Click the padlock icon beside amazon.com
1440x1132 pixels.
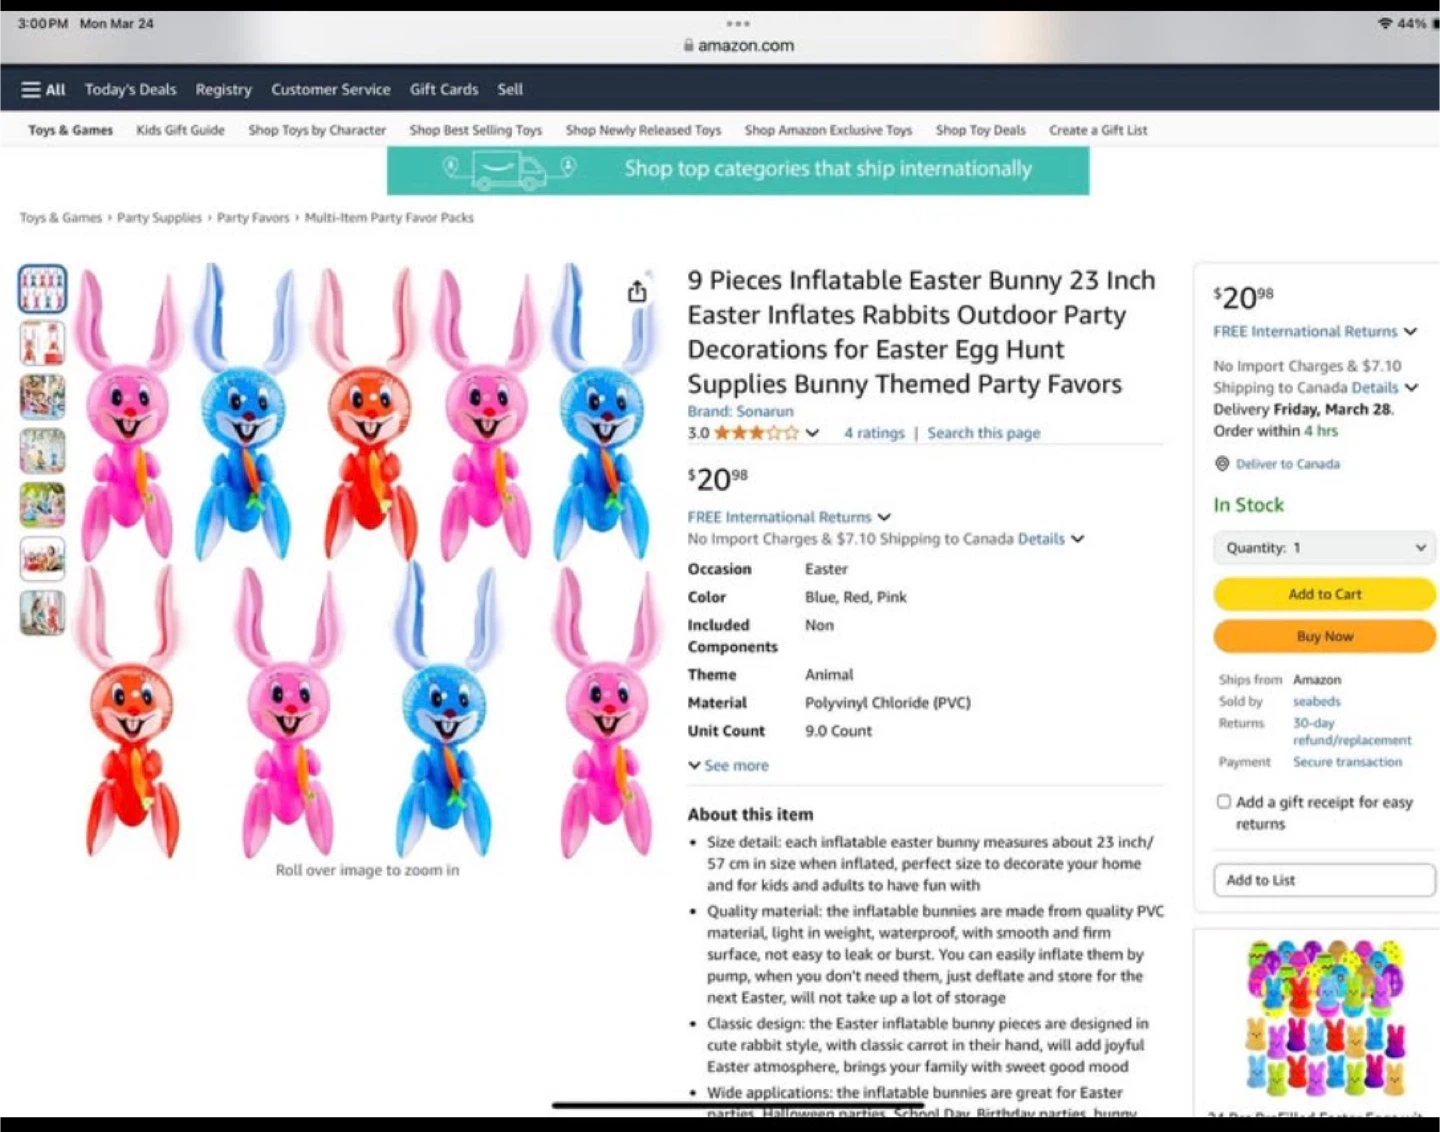(x=688, y=45)
